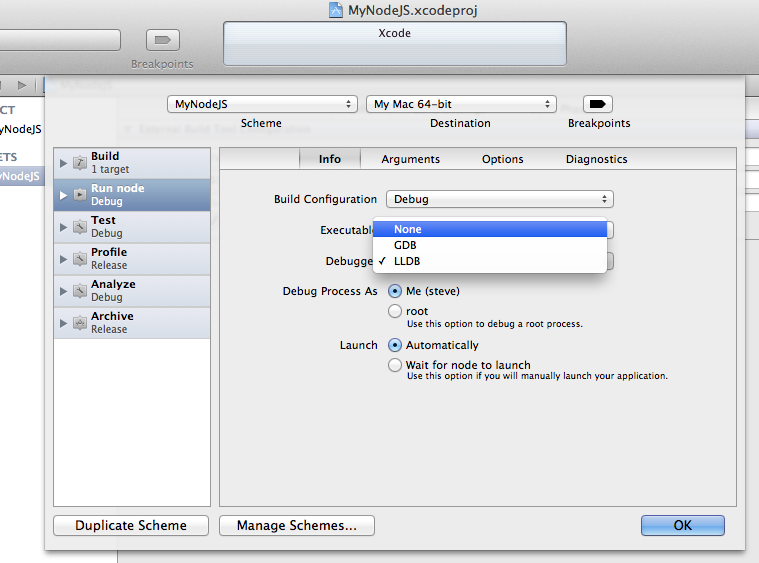Click the Xcode activity status display
Image resolution: width=759 pixels, height=563 pixels.
(x=395, y=44)
